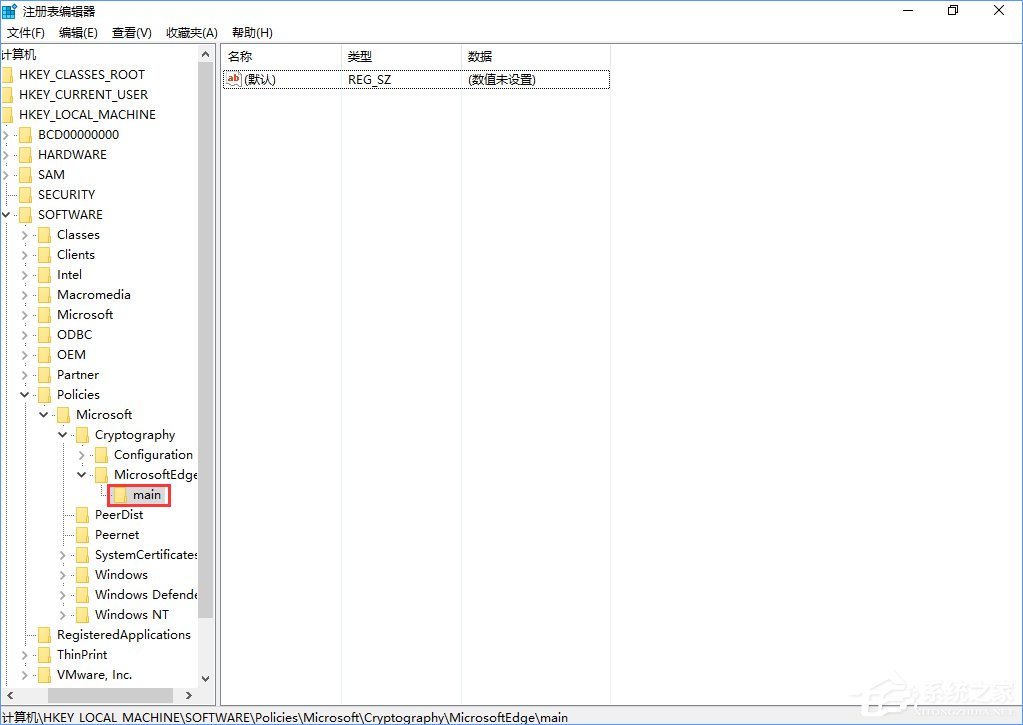Open the 收藏夹(A) menu
Image resolution: width=1023 pixels, height=725 pixels.
click(x=190, y=32)
